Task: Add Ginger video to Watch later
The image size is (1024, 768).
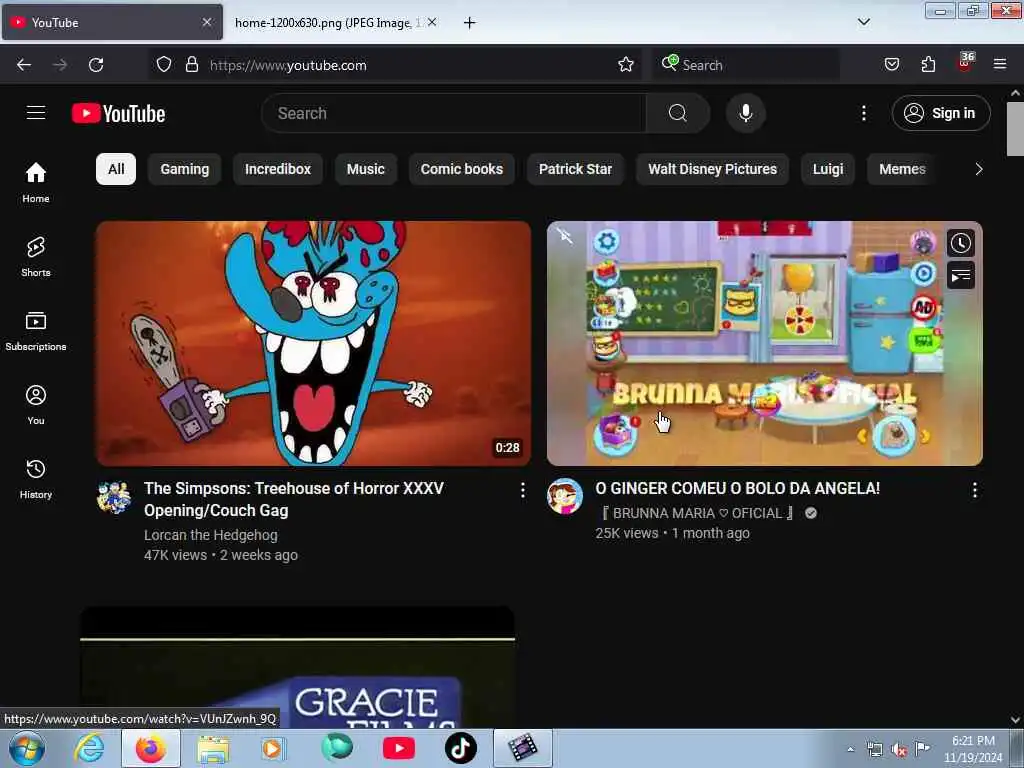Action: pyautogui.click(x=960, y=244)
